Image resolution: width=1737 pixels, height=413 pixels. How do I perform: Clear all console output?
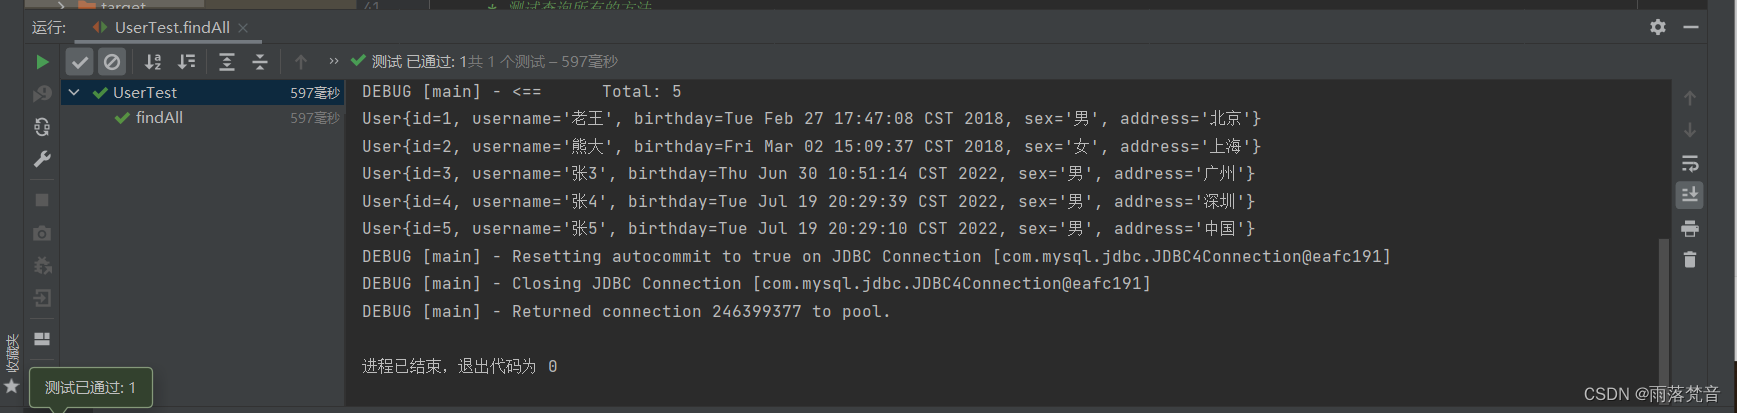[1690, 260]
